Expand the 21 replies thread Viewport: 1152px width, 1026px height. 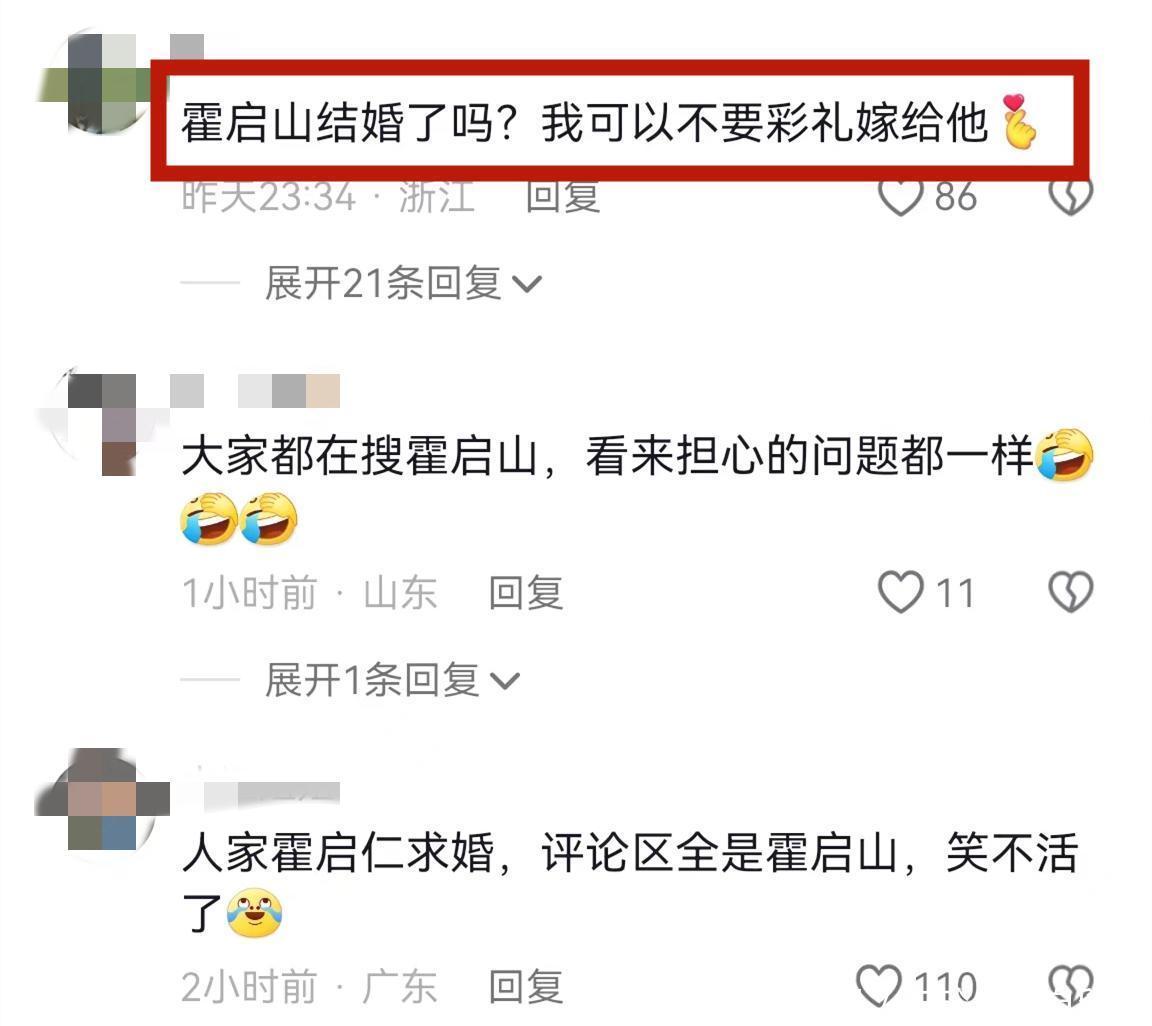click(x=403, y=284)
